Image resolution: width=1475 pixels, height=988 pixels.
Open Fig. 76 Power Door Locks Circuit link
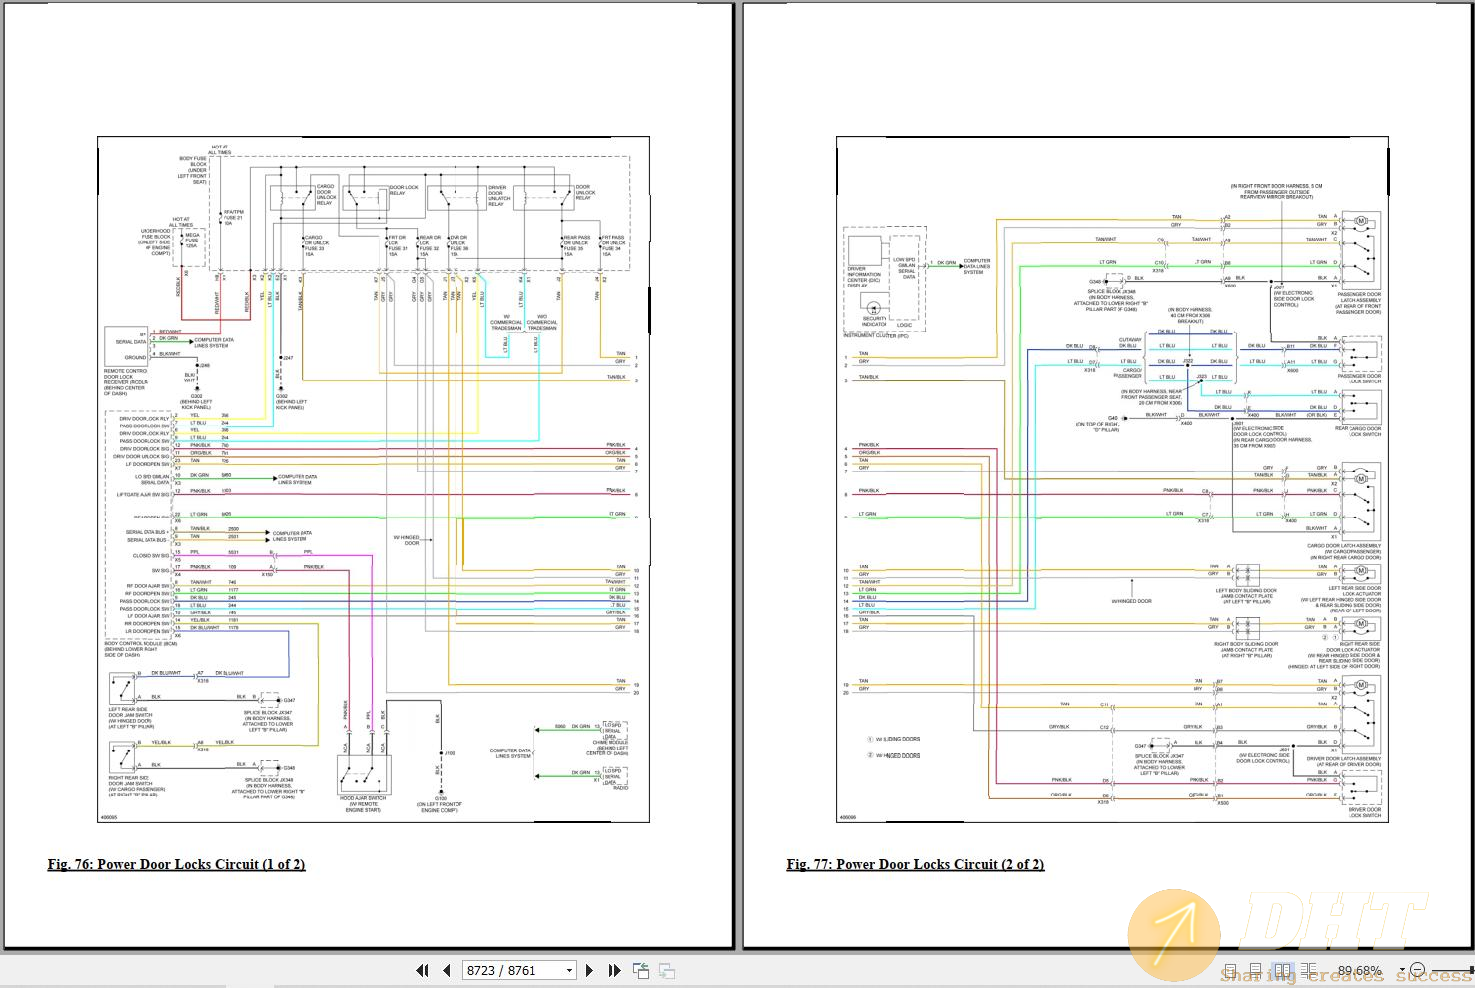click(176, 864)
